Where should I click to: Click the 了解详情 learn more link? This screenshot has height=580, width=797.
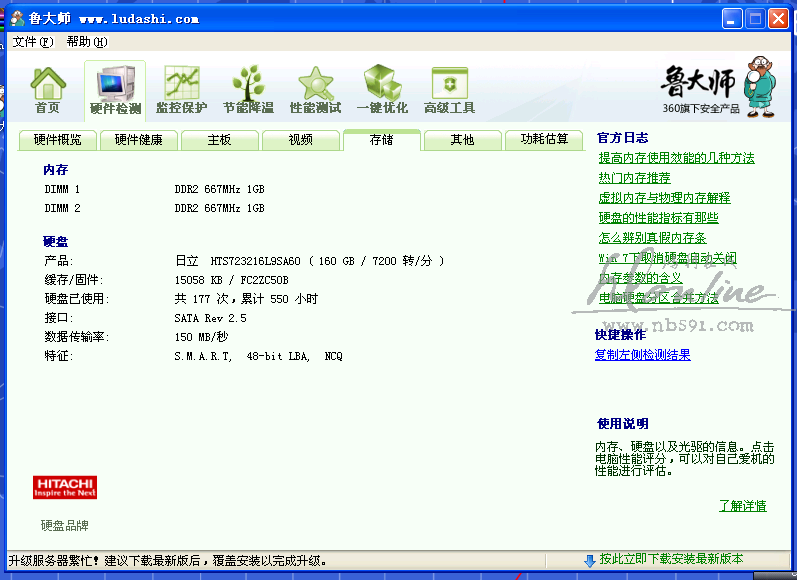click(x=743, y=506)
